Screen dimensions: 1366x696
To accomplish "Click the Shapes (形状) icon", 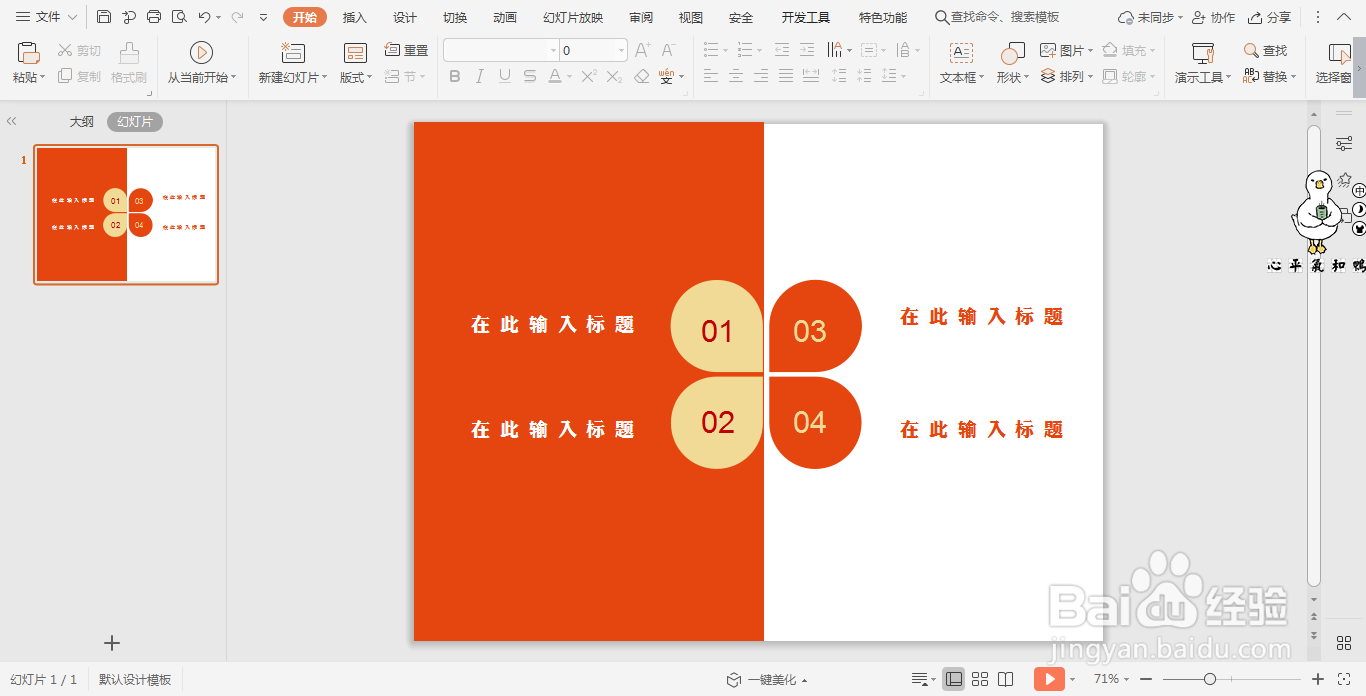I will click(1013, 53).
